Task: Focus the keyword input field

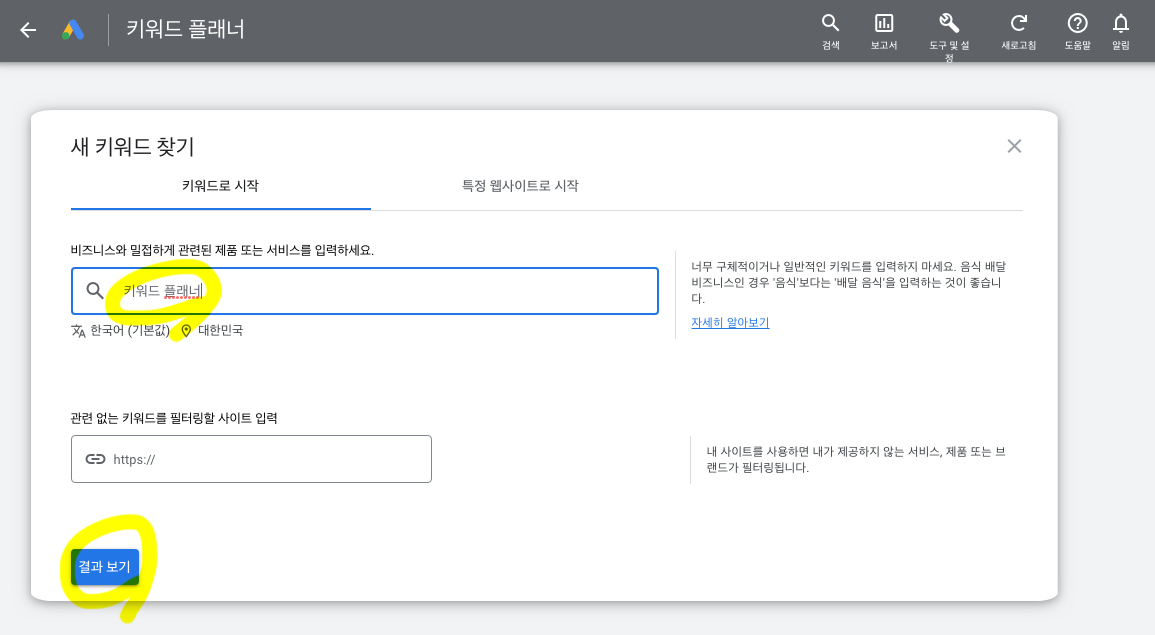Action: 365,291
